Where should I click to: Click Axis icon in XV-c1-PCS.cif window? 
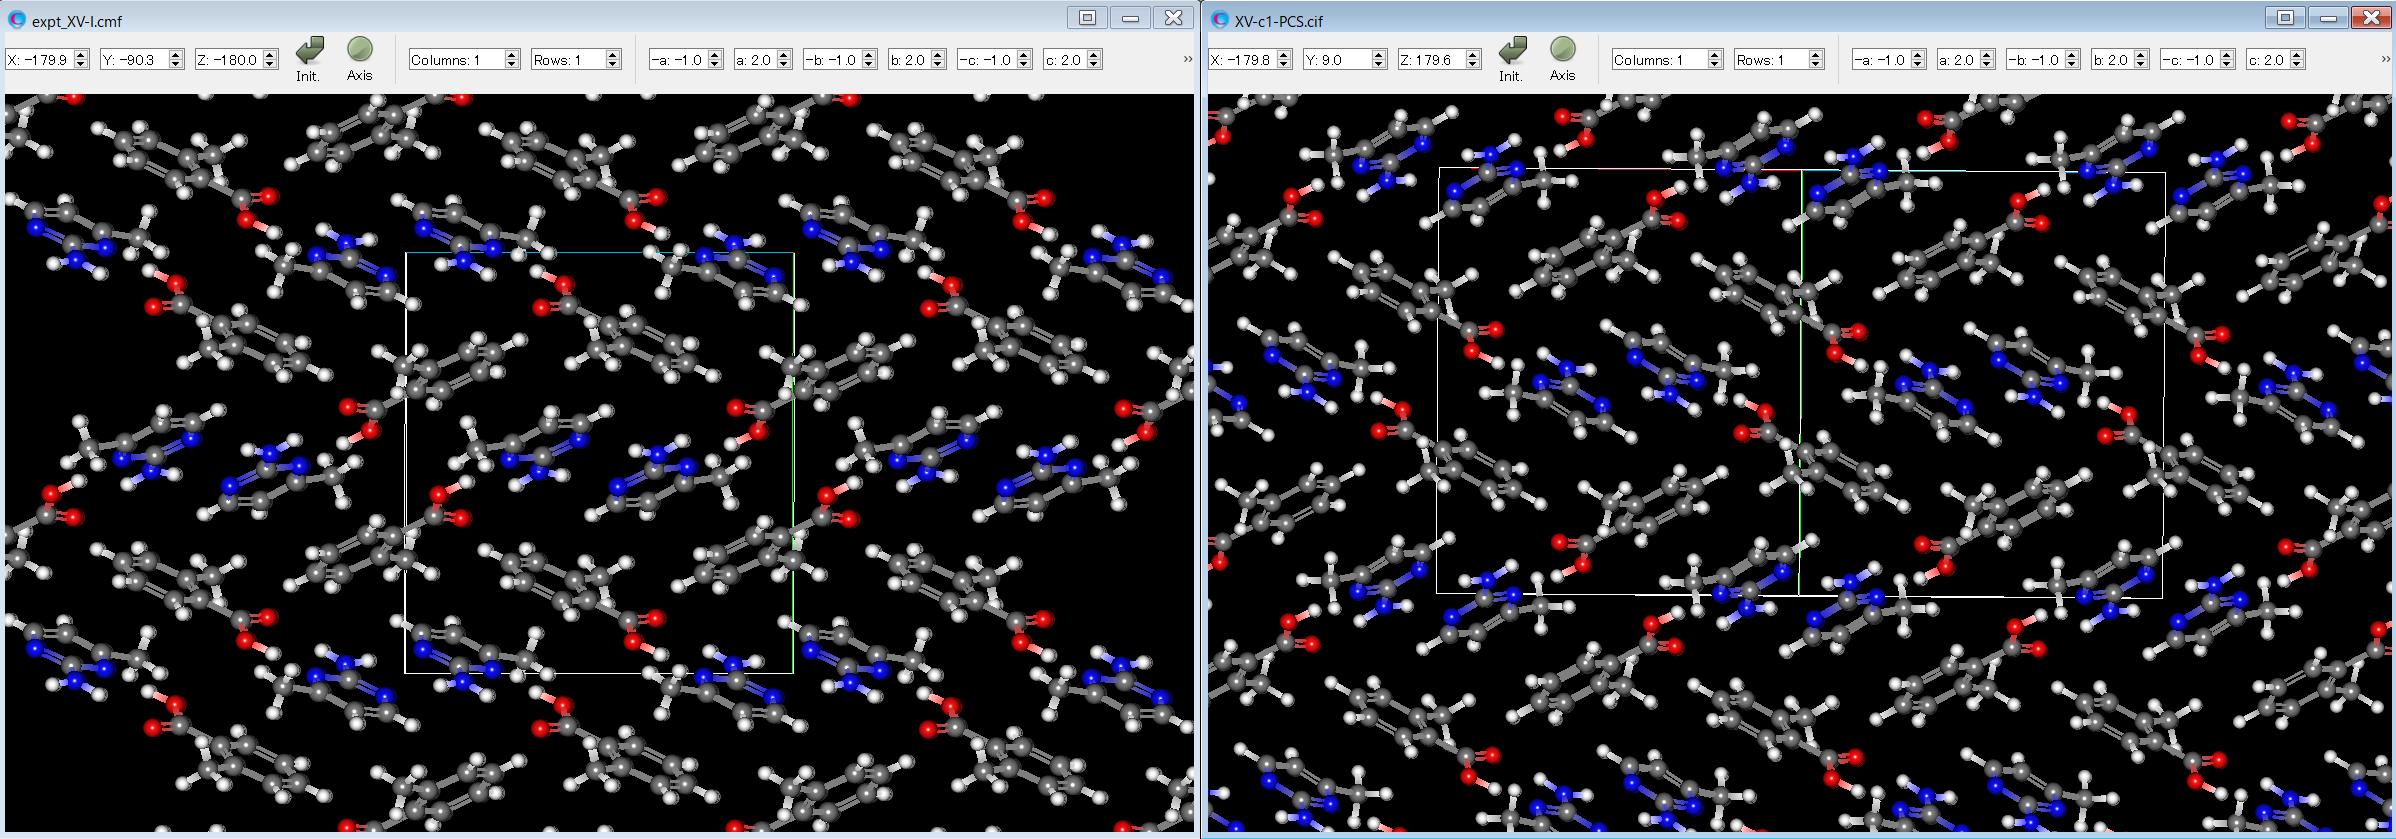tap(1562, 49)
